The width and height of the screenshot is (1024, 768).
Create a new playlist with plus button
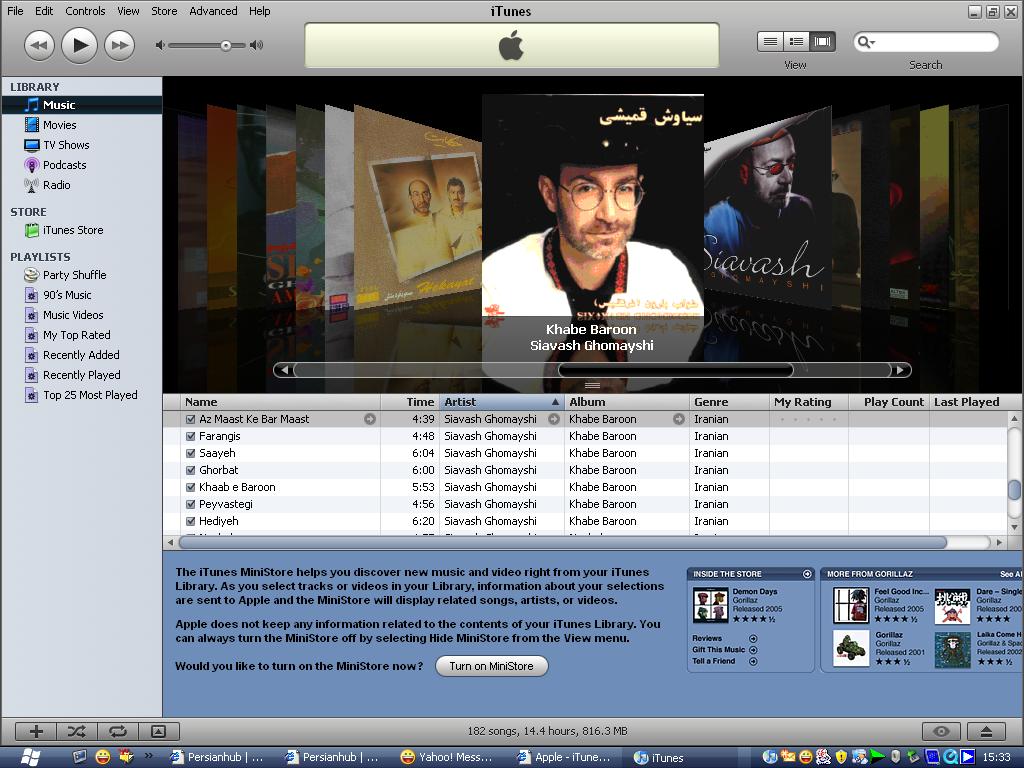coord(36,731)
